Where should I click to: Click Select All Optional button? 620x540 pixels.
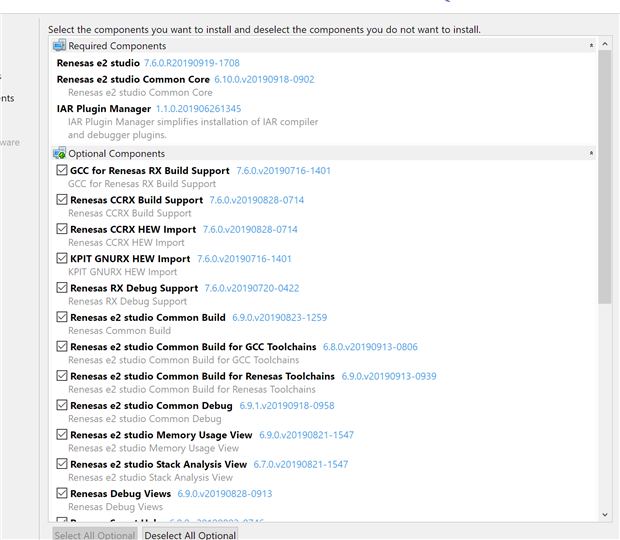[x=95, y=535]
